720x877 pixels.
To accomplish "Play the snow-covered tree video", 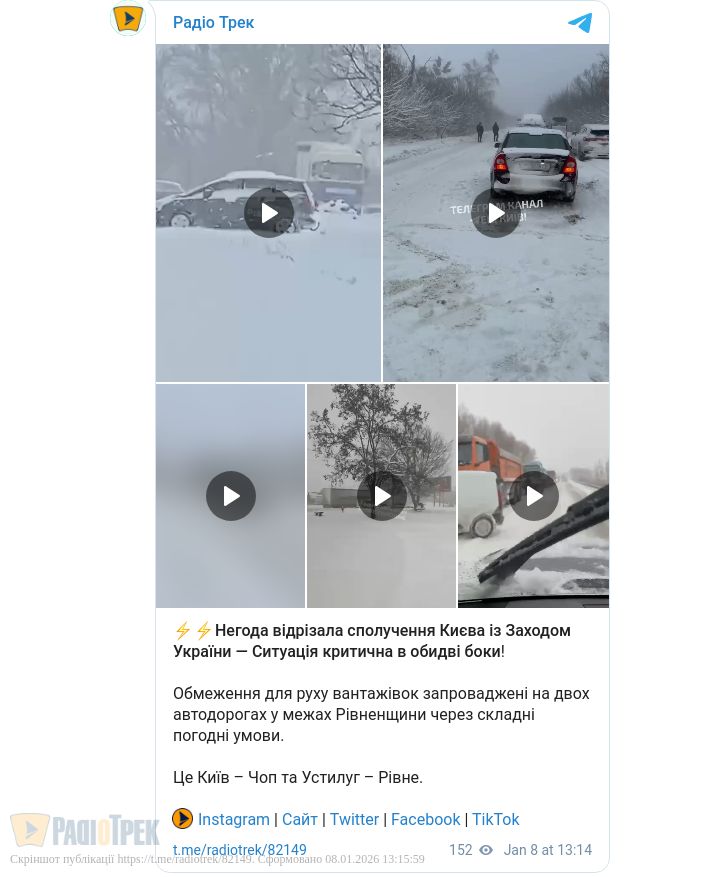I will [382, 496].
